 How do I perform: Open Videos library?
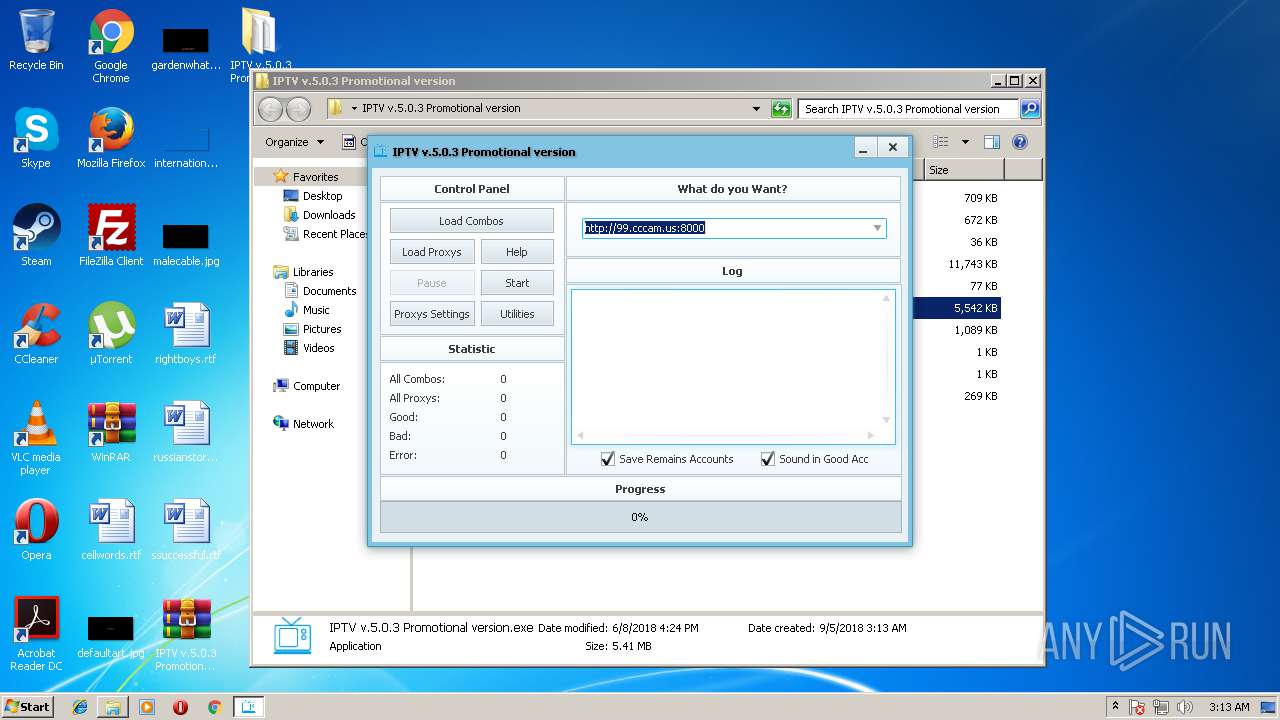318,348
